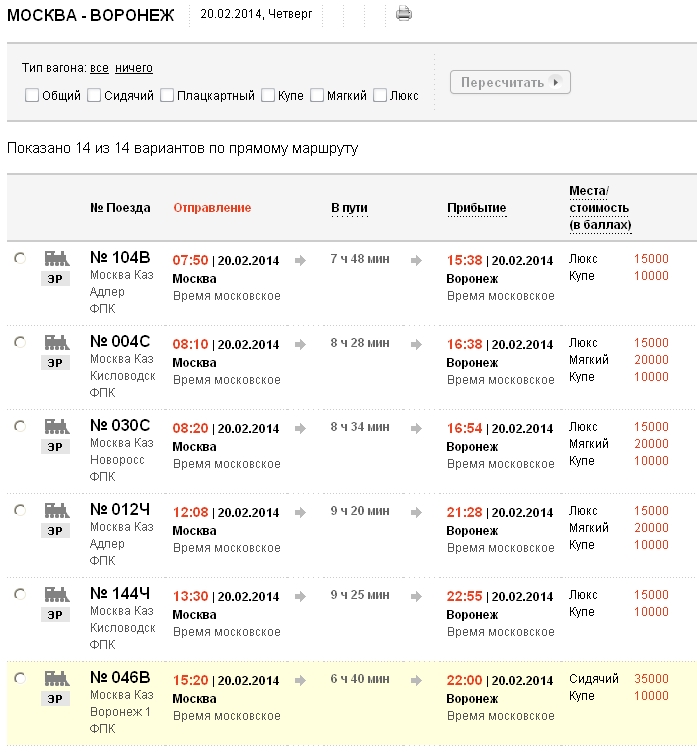Click the train icon for train 104В
The height and width of the screenshot is (752, 697).
pos(56,258)
